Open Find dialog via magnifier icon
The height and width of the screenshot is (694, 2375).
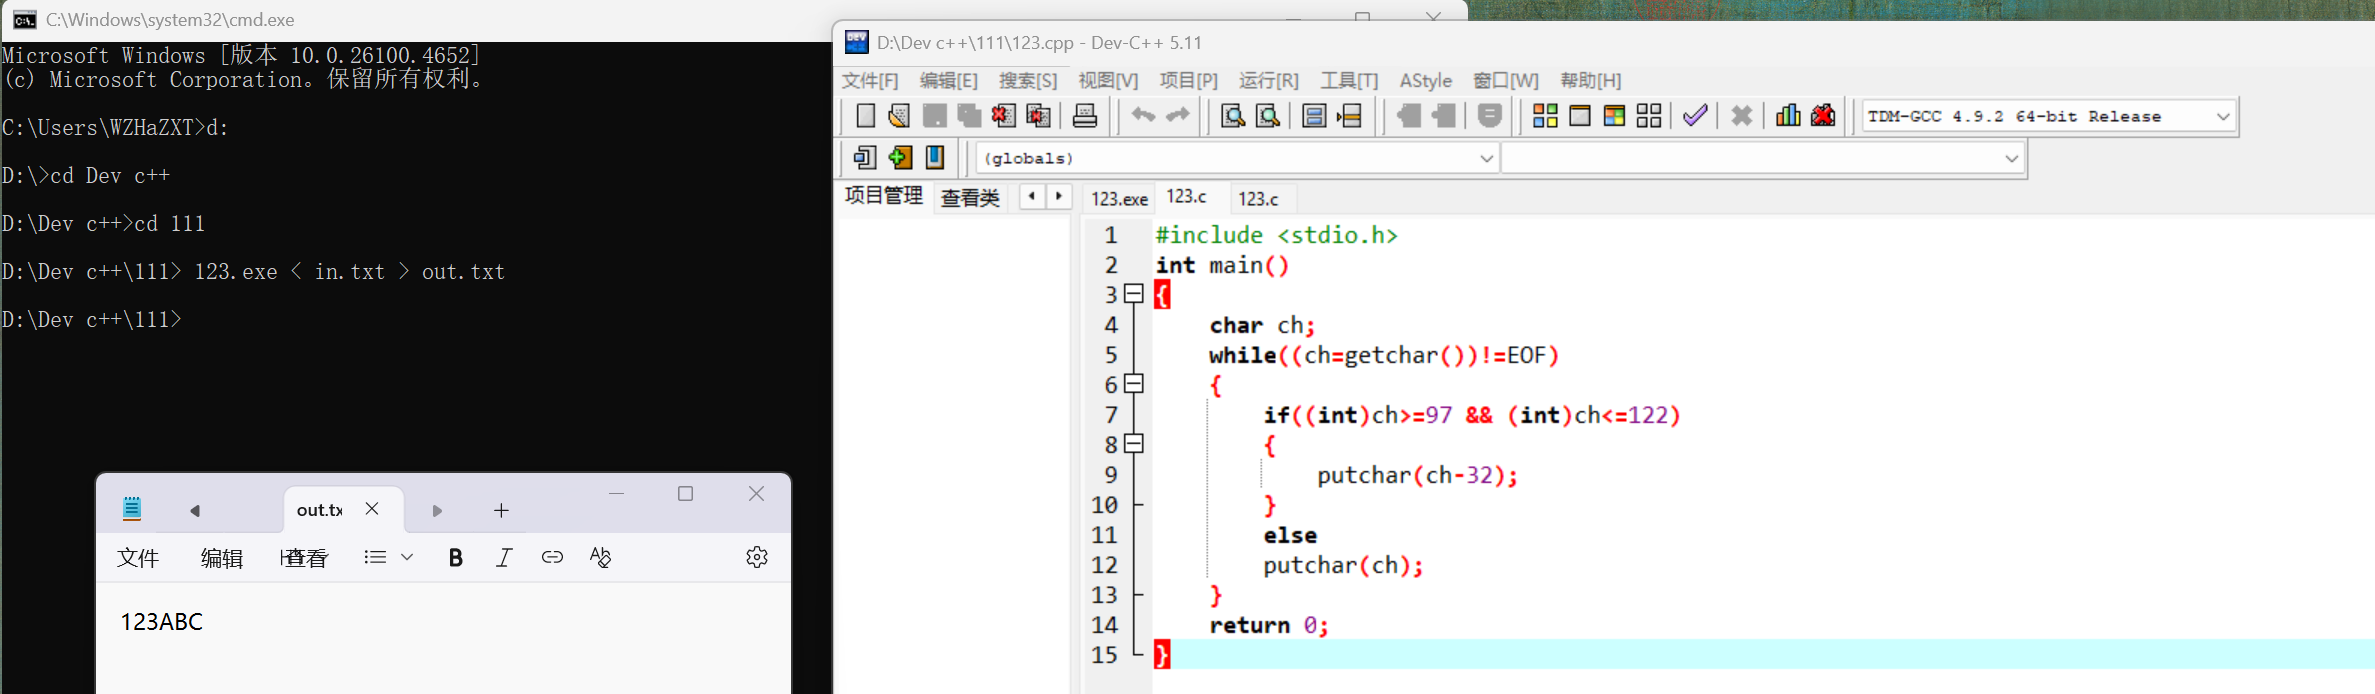click(1233, 116)
